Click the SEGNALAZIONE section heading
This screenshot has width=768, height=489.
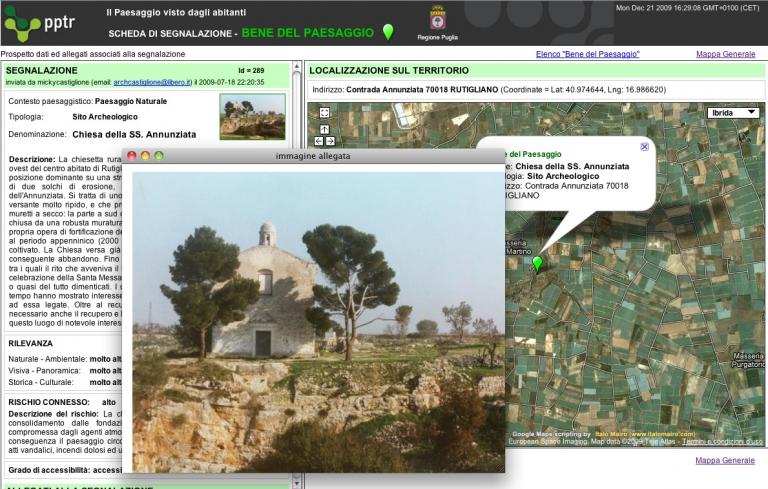[42, 71]
